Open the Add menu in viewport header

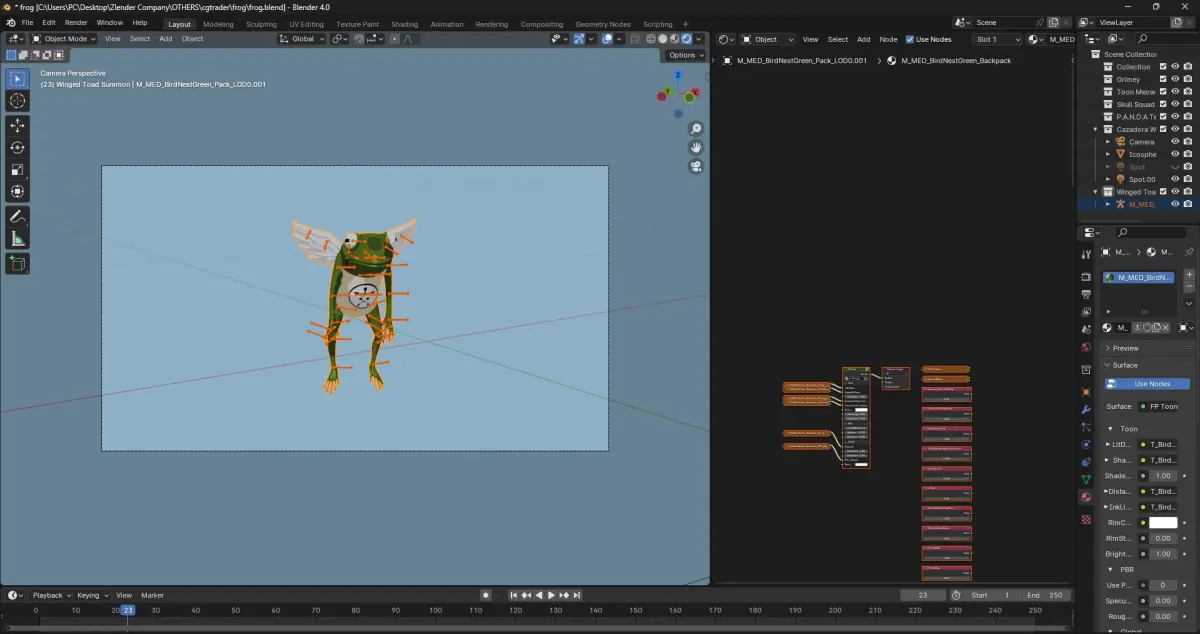pos(165,39)
